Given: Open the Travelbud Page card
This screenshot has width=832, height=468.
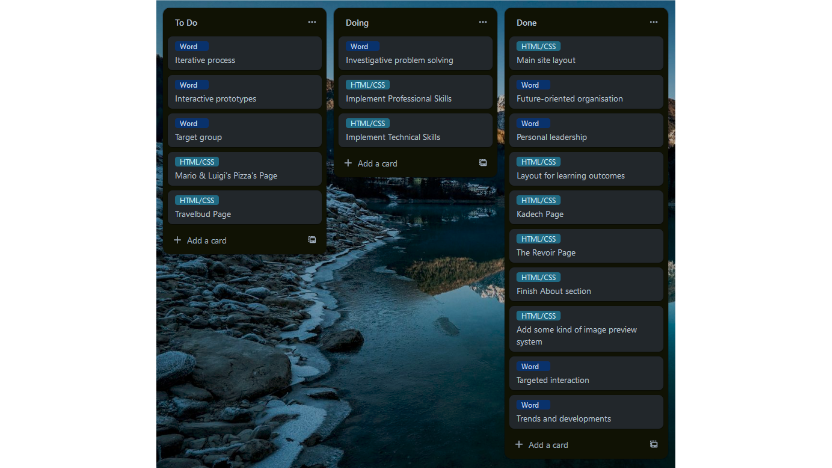Looking at the screenshot, I should point(245,207).
